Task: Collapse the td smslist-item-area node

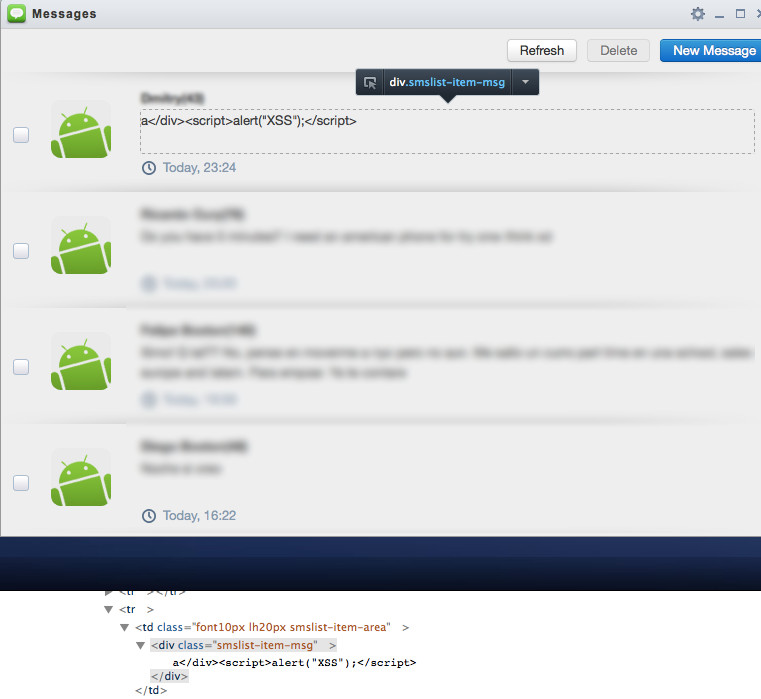Action: 125,628
